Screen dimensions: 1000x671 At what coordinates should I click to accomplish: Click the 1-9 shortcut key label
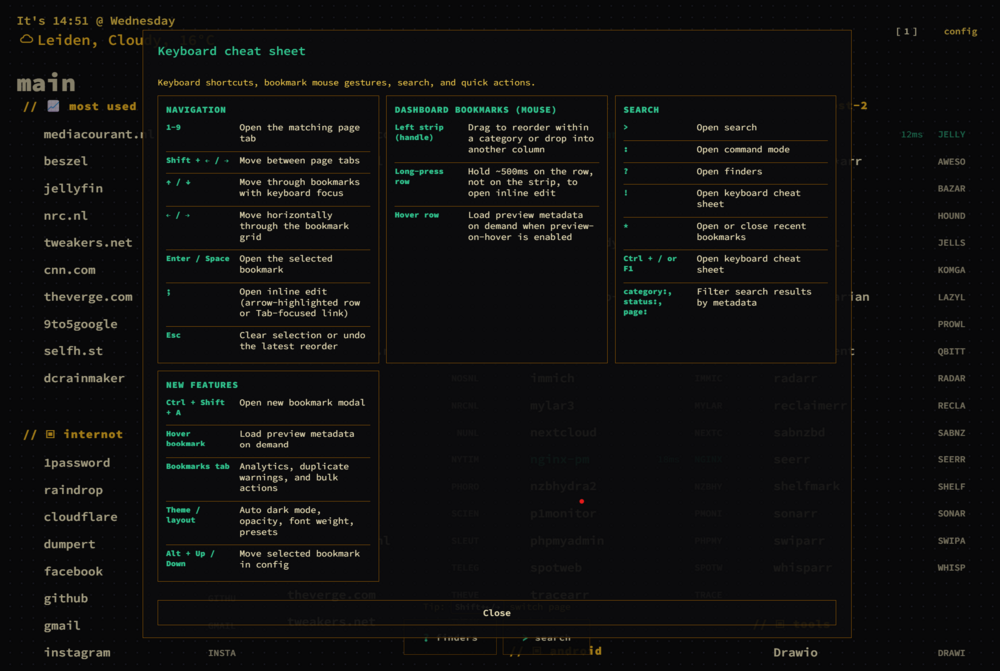click(173, 128)
